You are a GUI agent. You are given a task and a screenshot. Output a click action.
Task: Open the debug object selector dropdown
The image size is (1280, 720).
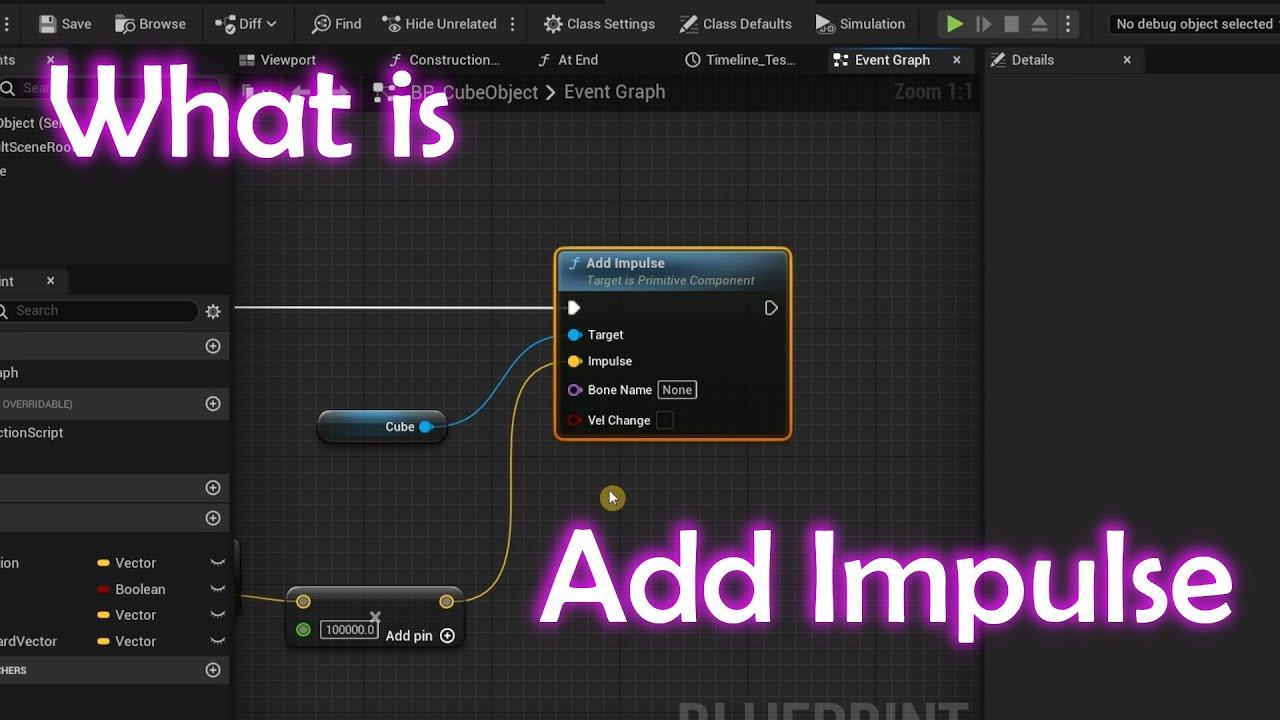1194,23
